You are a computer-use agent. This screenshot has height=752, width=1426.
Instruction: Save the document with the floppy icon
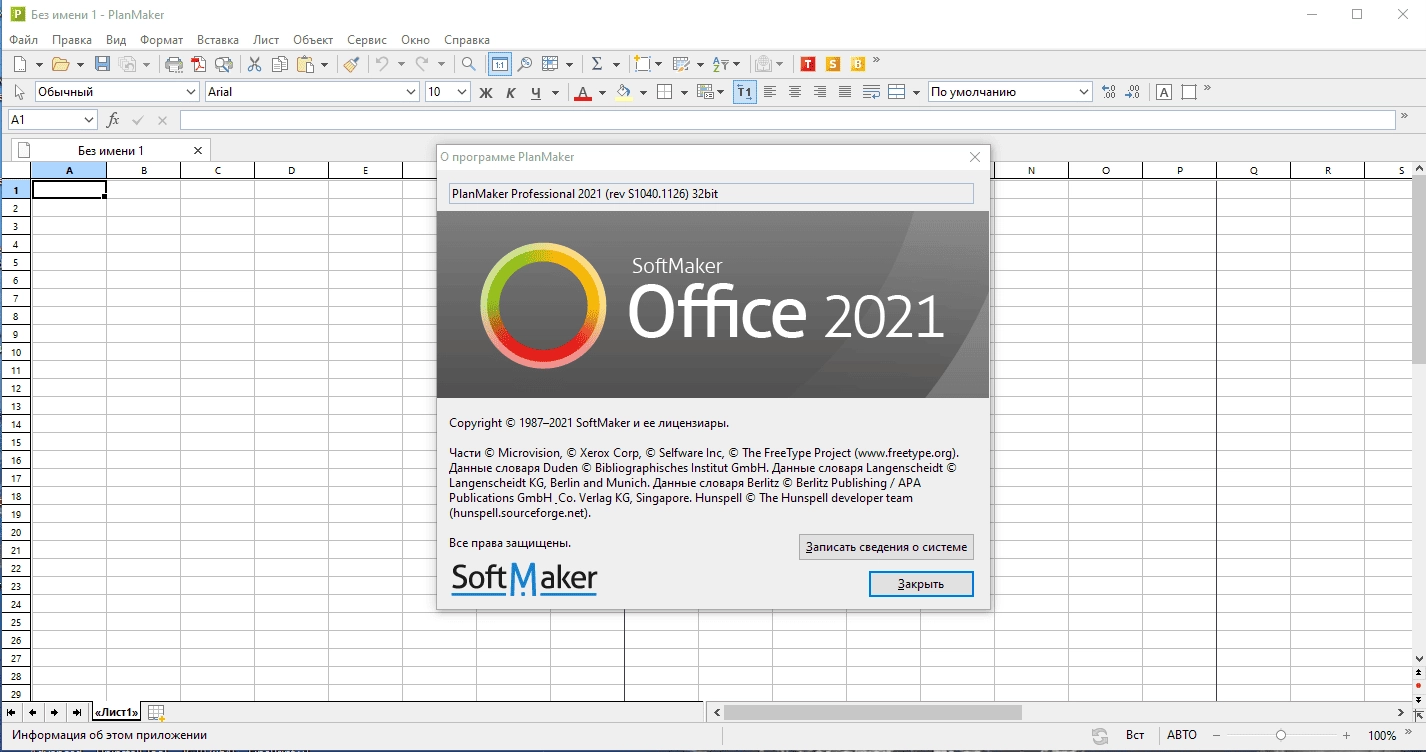click(x=102, y=64)
